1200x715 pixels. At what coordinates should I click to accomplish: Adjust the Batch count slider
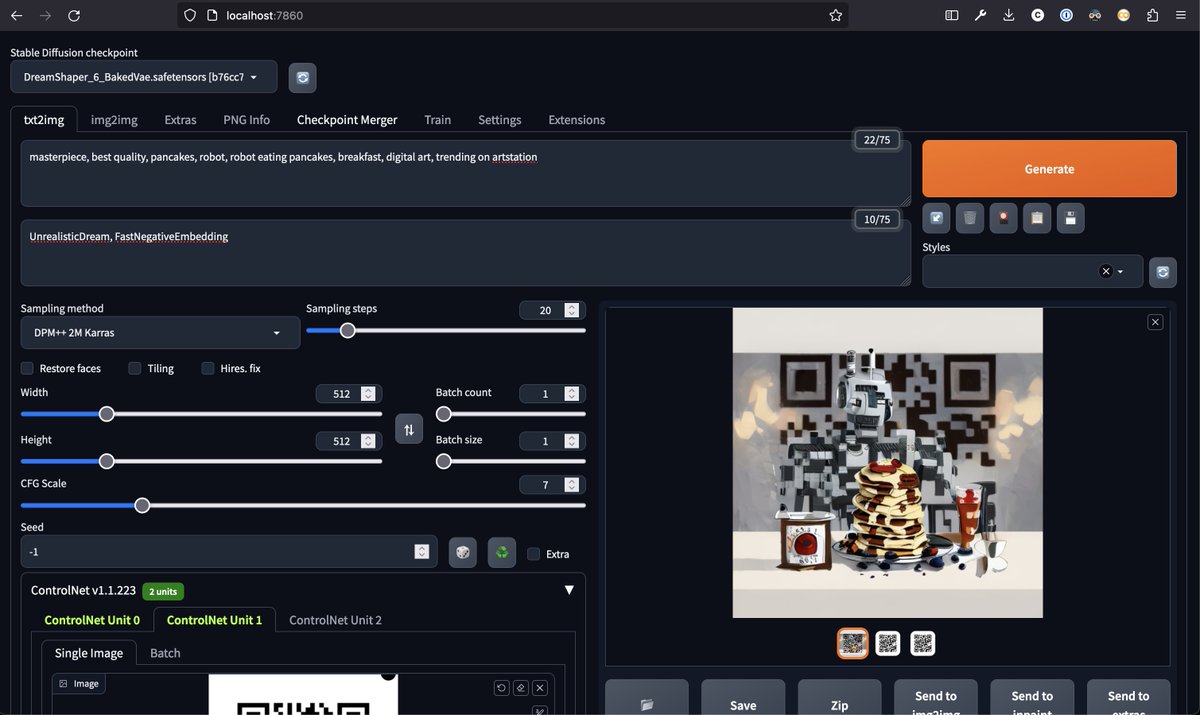[x=511, y=414]
